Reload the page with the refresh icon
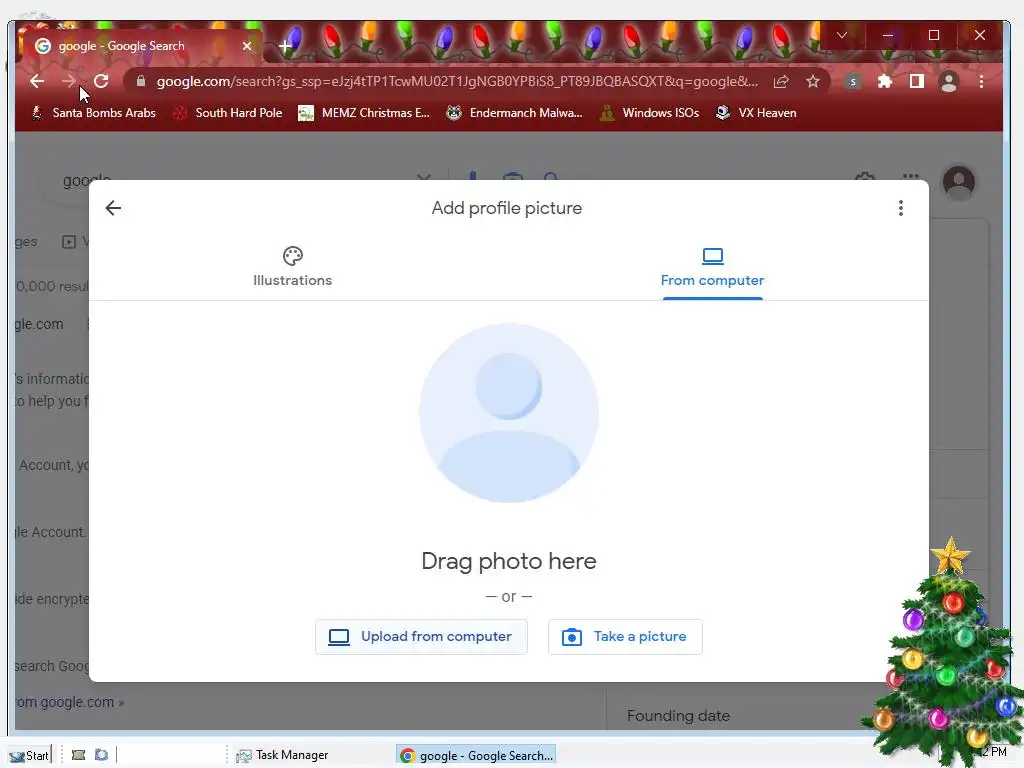The height and width of the screenshot is (768, 1024). point(101,81)
